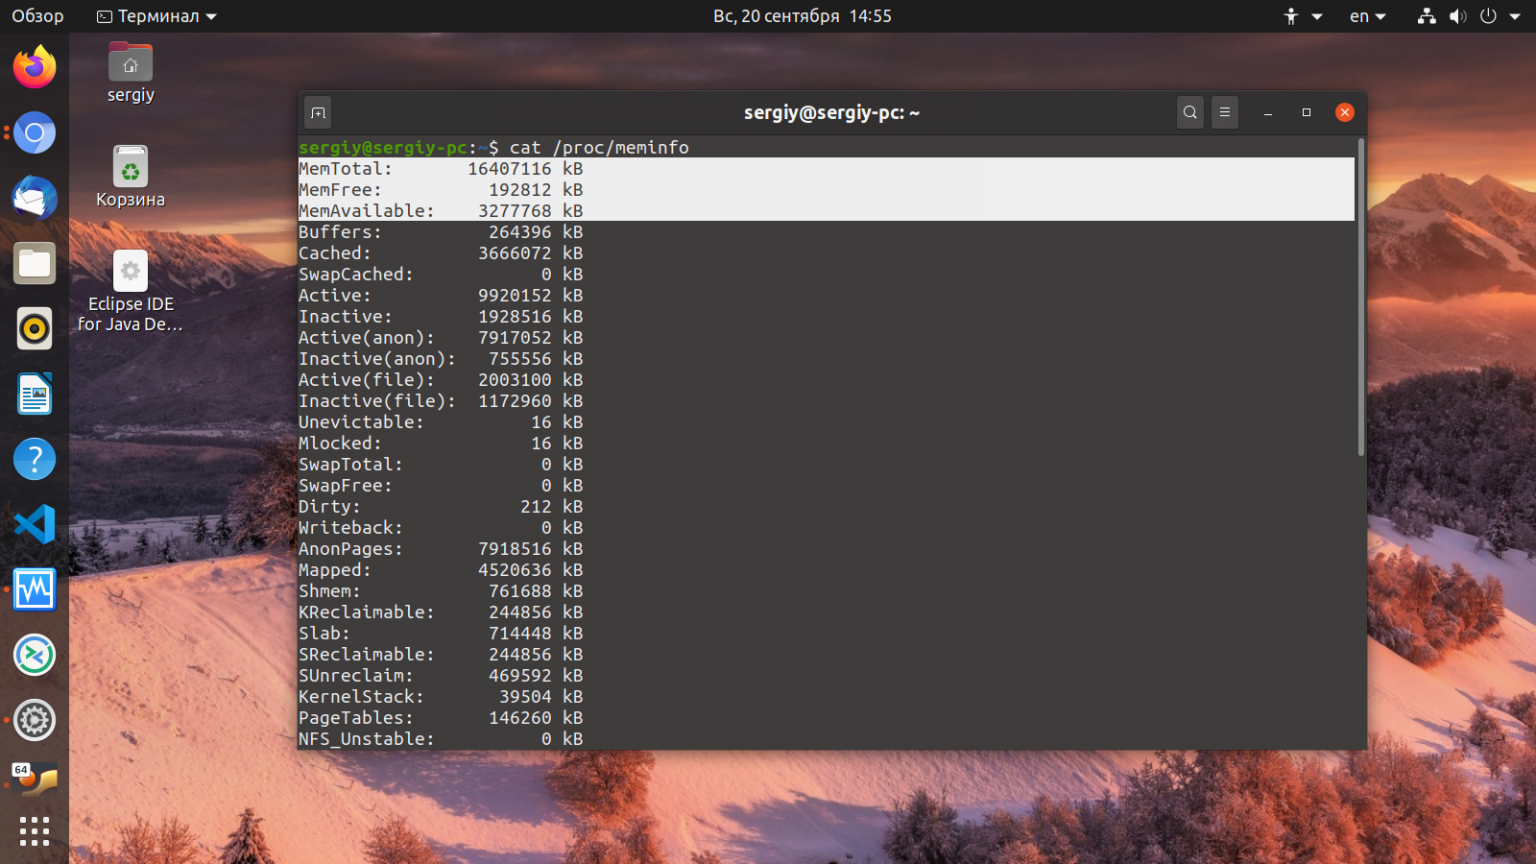1536x864 pixels.
Task: Click the network indicator in top bar
Action: [1427, 16]
